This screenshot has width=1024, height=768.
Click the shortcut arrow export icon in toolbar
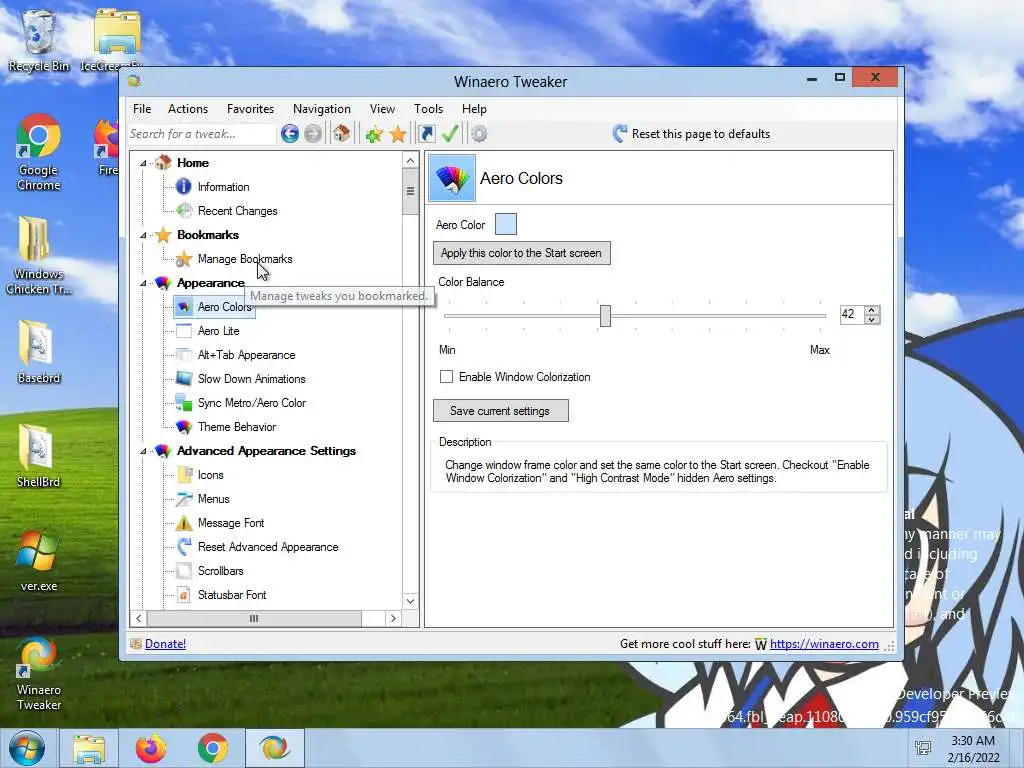click(x=426, y=134)
